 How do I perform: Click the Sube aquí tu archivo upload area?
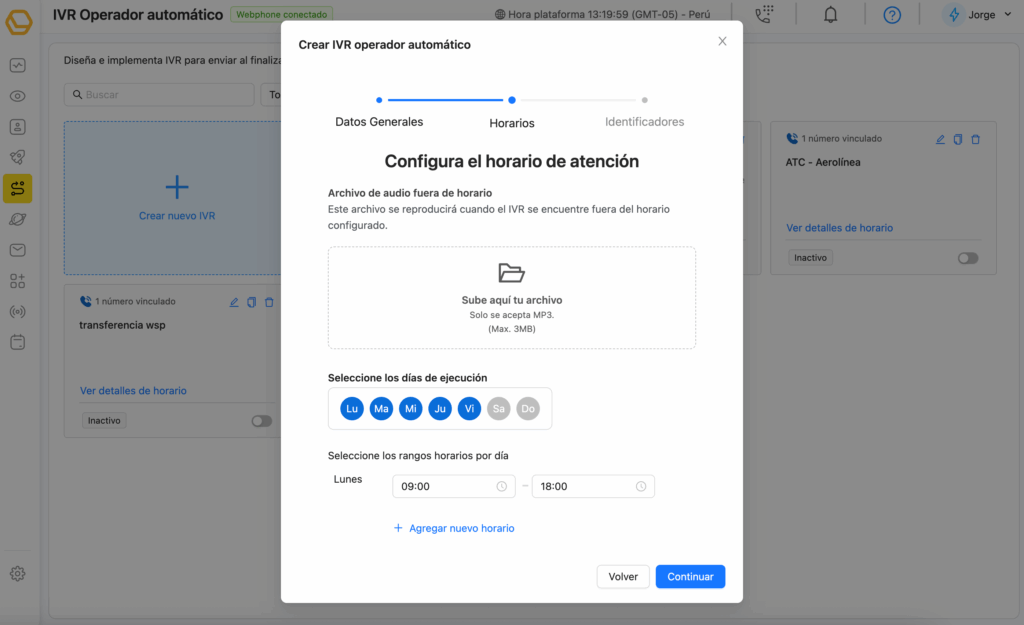(511, 298)
